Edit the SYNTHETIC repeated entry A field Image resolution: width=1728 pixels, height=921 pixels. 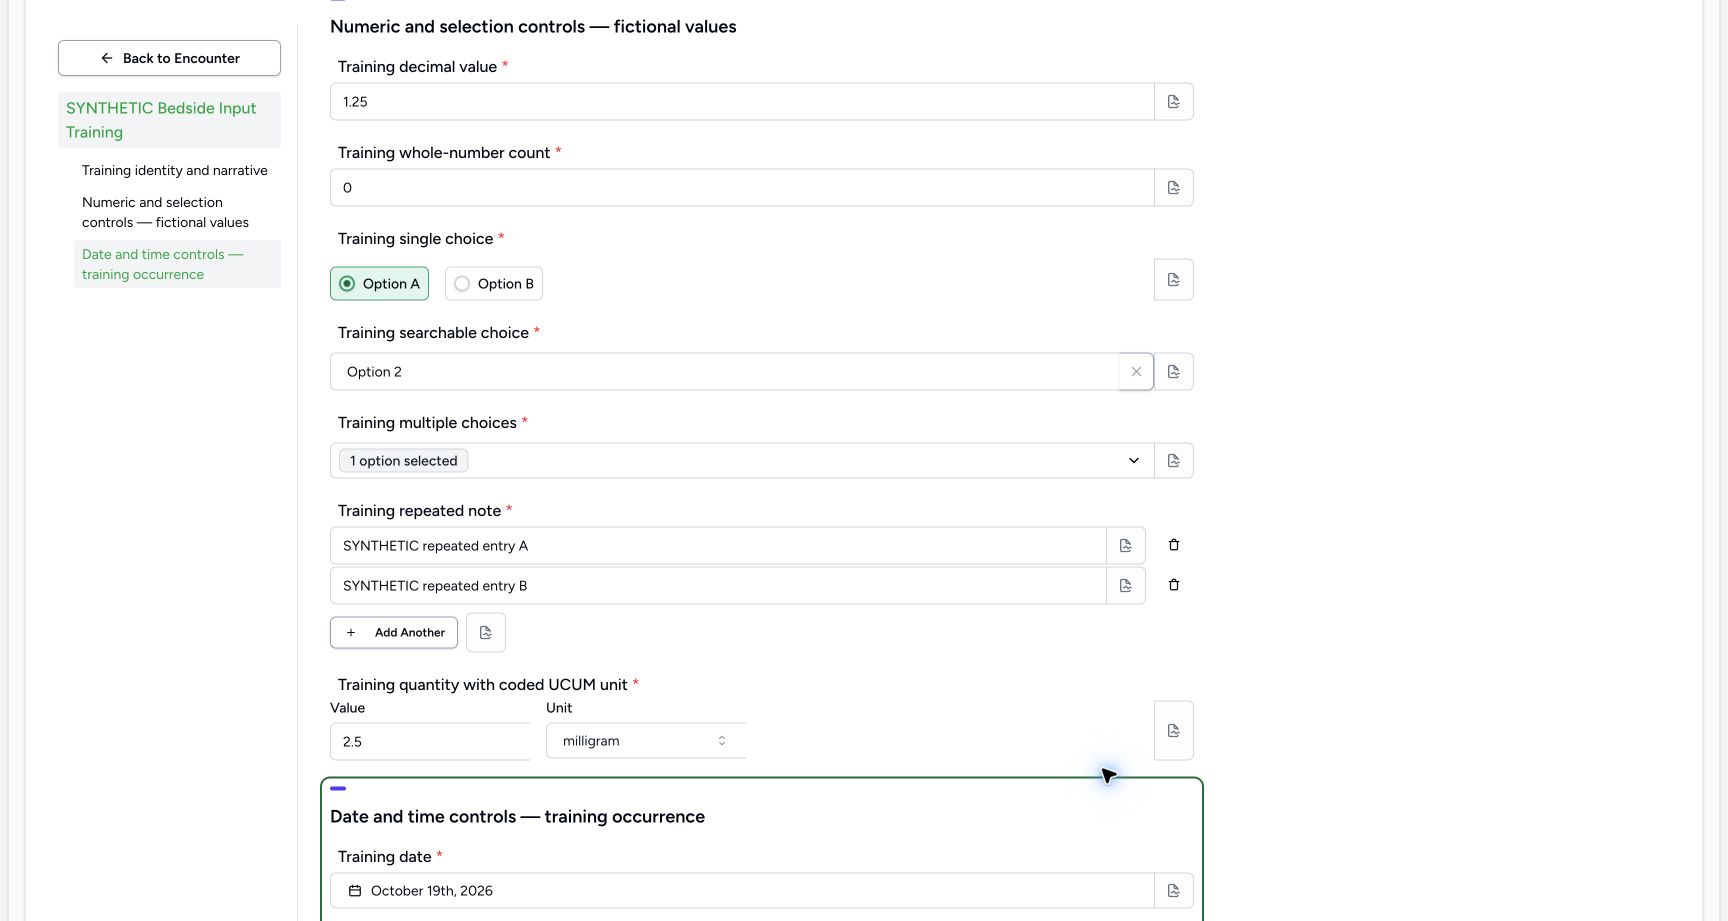coord(718,546)
